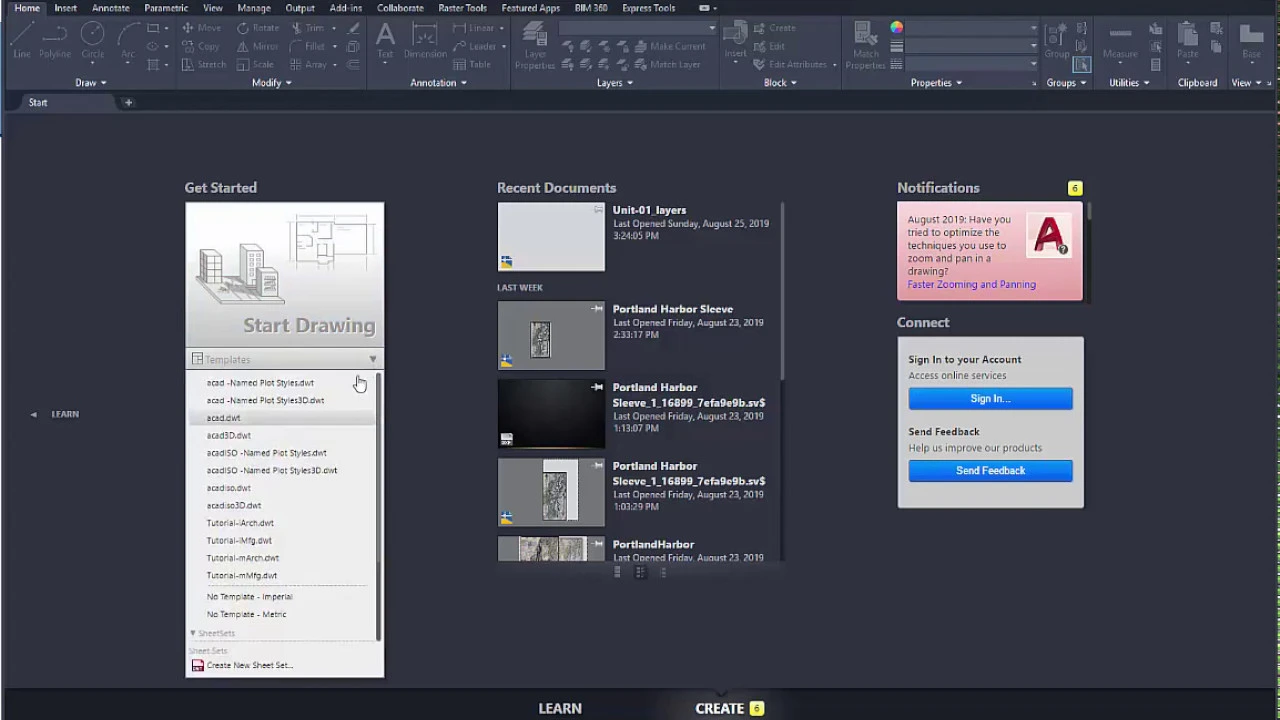The height and width of the screenshot is (720, 1280).
Task: Click the Match Properties icon
Action: [x=866, y=46]
